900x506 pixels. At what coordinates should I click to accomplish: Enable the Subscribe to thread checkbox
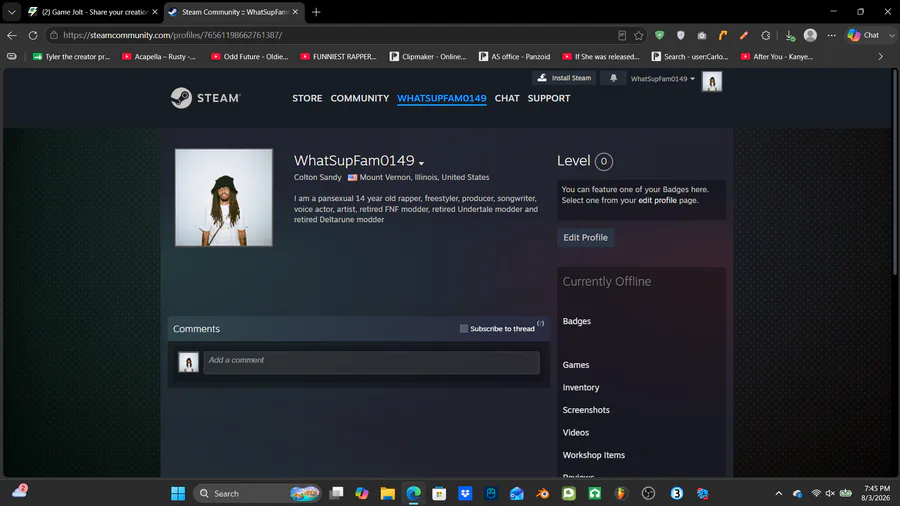coord(464,329)
